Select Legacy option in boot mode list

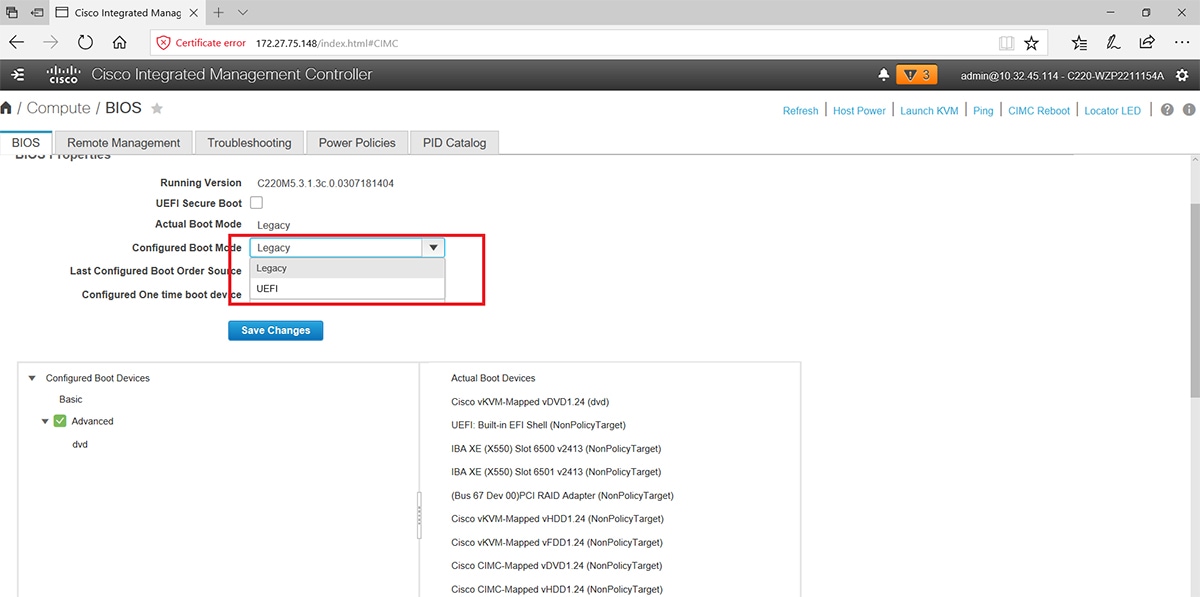tap(347, 268)
